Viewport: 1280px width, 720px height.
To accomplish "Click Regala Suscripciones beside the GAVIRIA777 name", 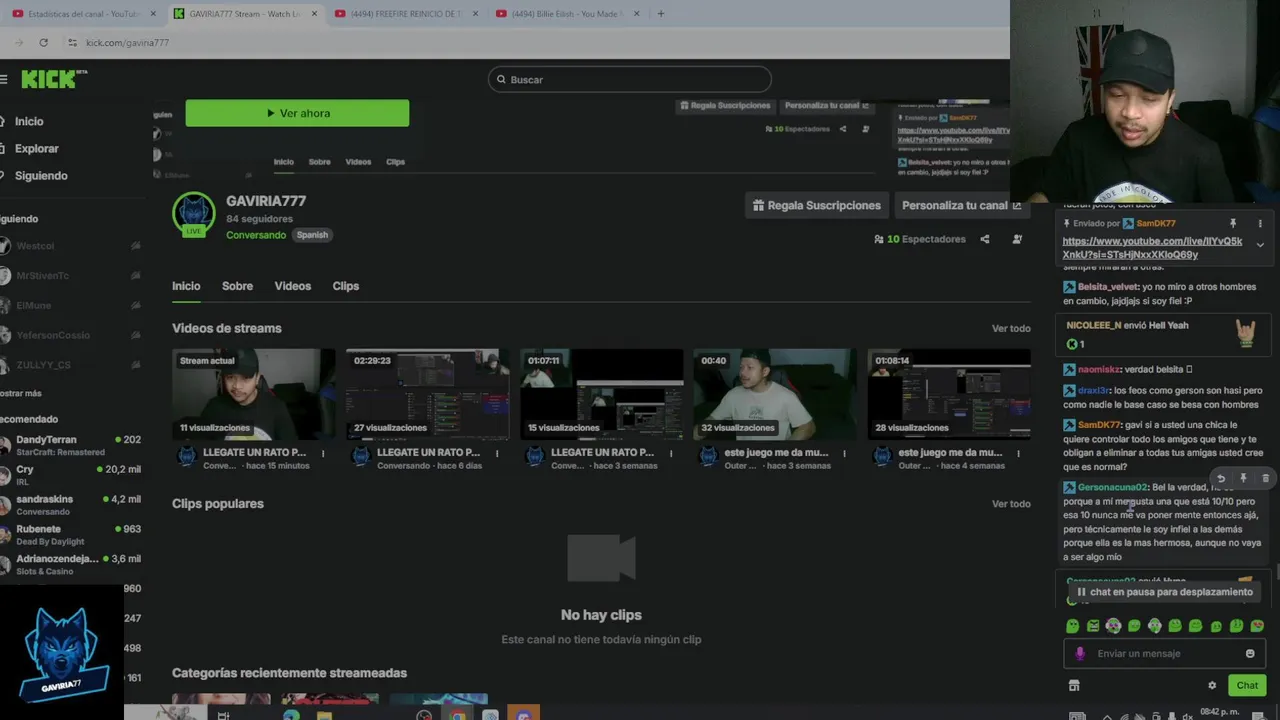I will [x=817, y=205].
